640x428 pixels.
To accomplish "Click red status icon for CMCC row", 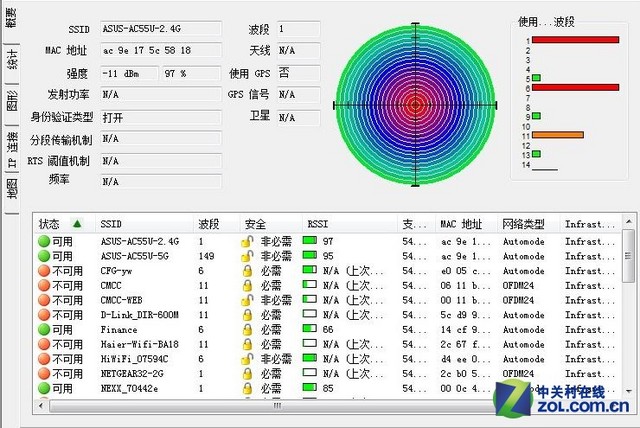I will 44,286.
